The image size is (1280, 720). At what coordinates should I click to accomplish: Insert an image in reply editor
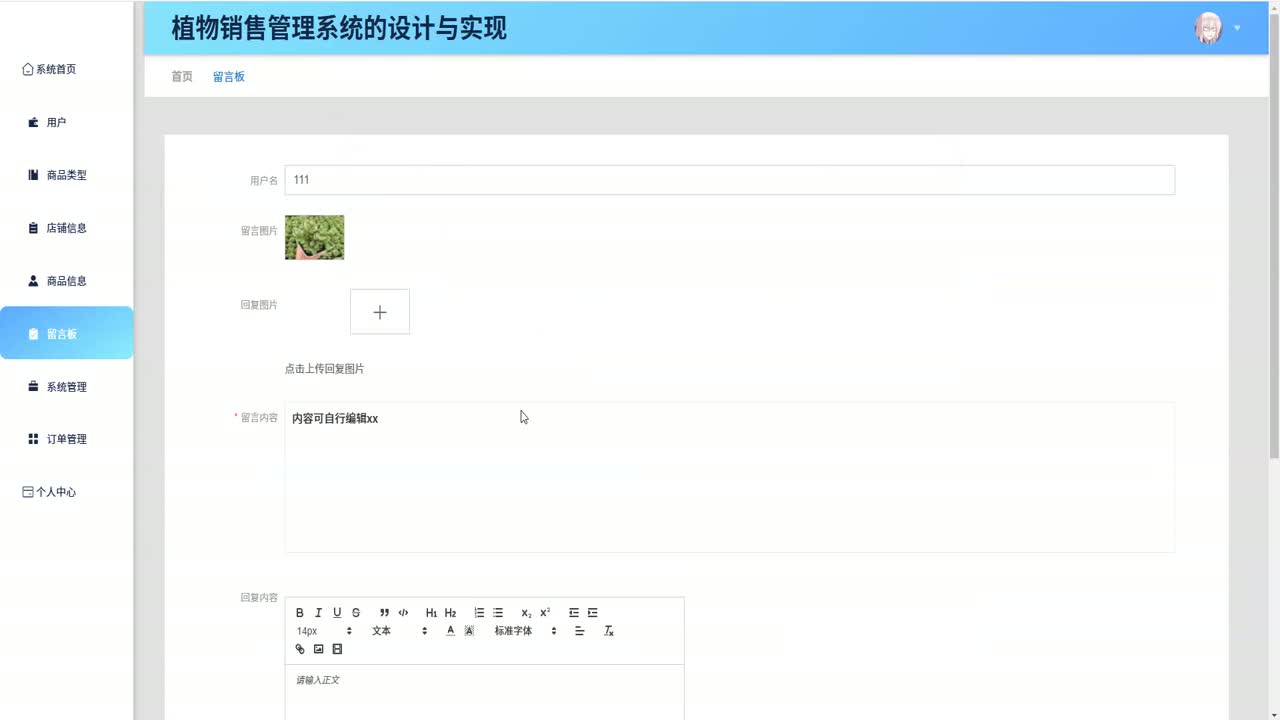318,649
